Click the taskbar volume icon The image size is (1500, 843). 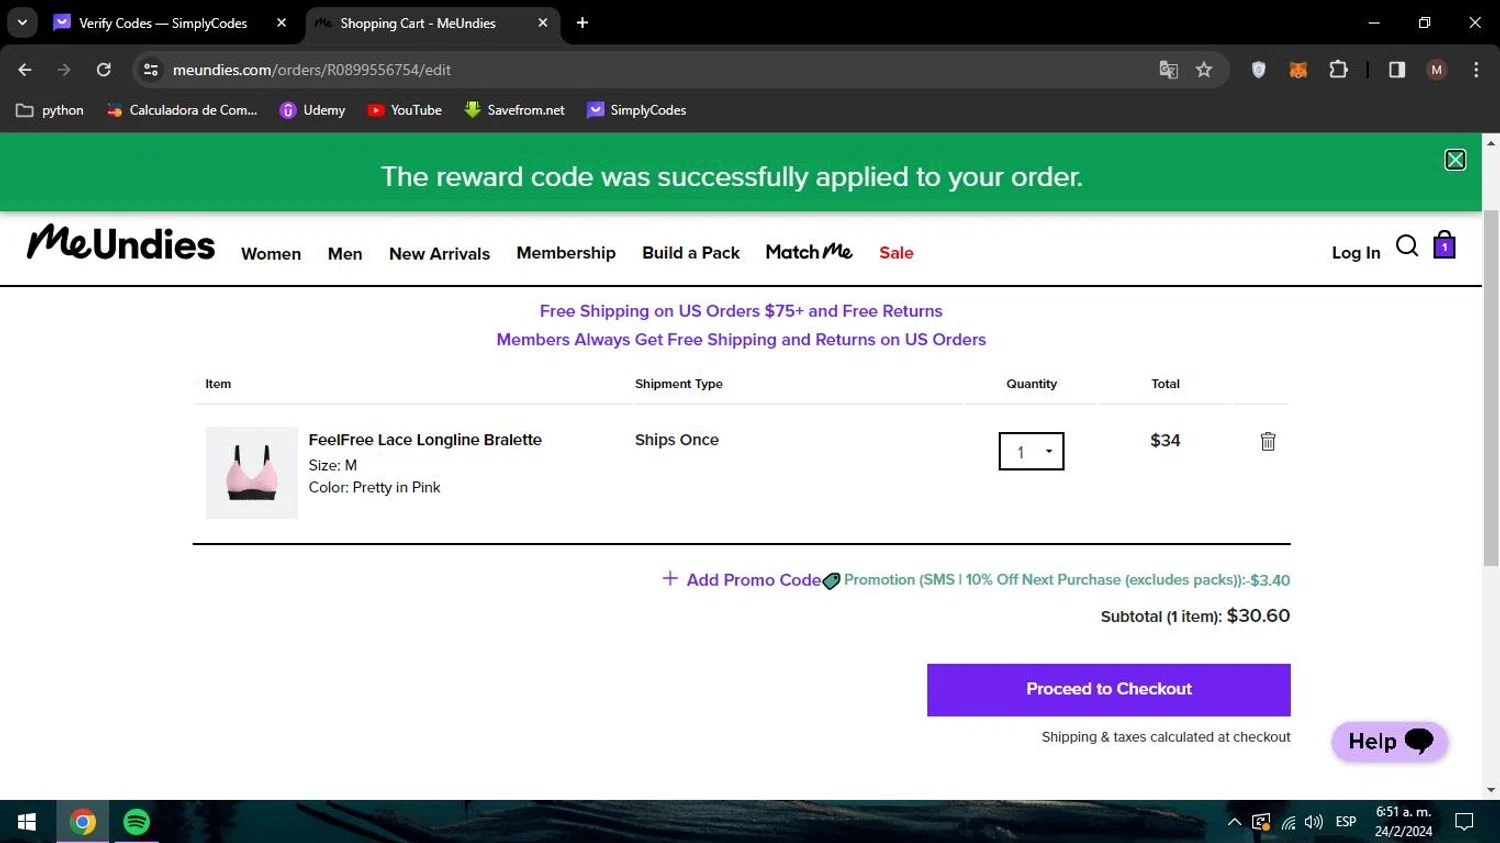coord(1314,822)
